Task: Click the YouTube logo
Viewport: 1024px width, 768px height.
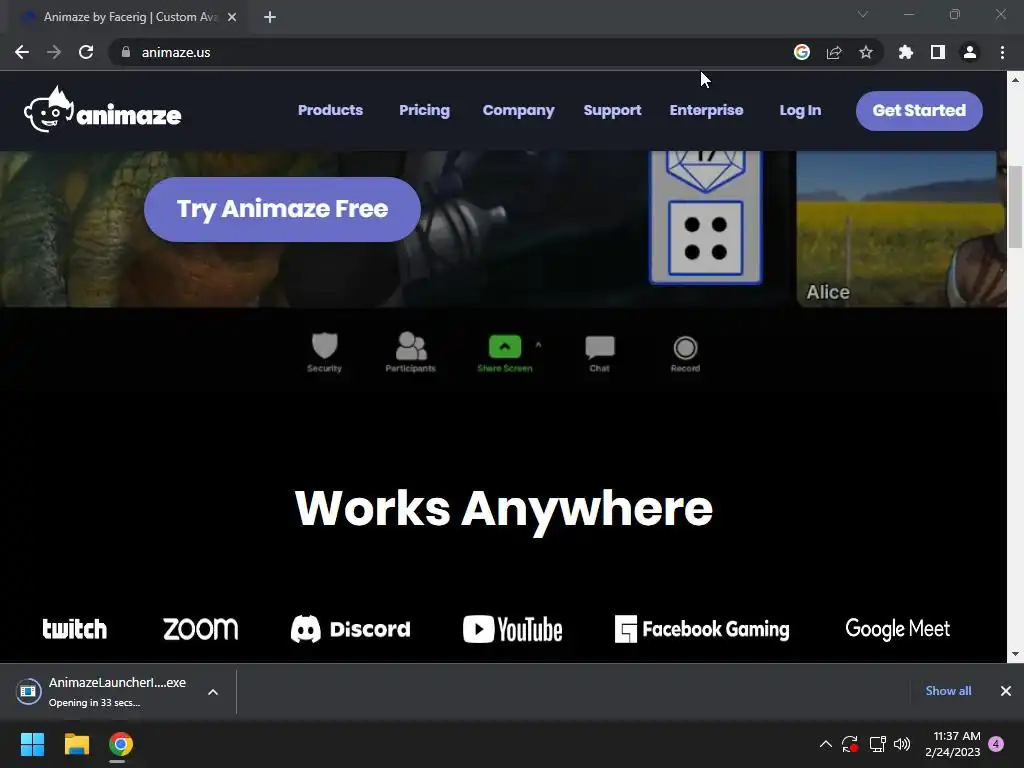Action: pyautogui.click(x=513, y=629)
